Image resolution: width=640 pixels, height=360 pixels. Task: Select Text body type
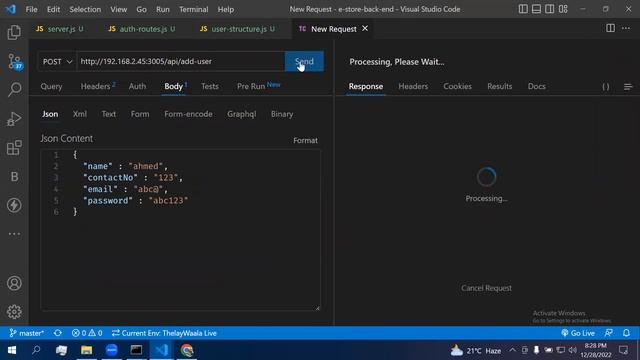pos(109,114)
